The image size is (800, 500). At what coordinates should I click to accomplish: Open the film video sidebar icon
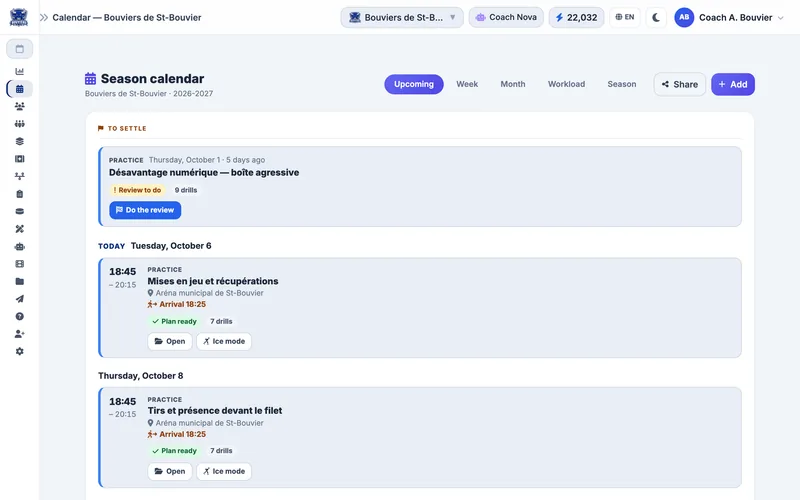pyautogui.click(x=19, y=264)
